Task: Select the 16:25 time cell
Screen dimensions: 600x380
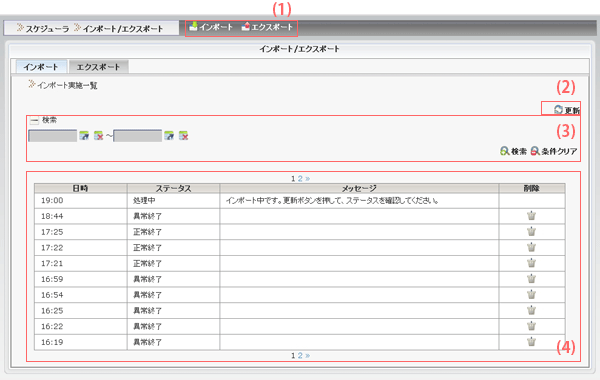Action: [x=81, y=310]
